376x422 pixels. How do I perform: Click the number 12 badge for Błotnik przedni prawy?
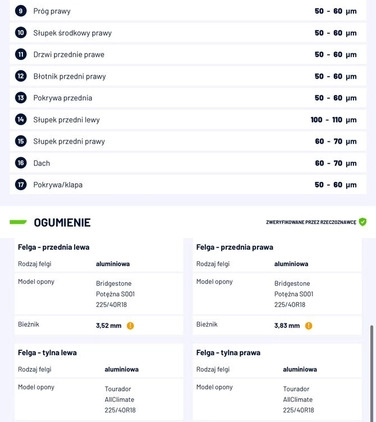point(21,76)
